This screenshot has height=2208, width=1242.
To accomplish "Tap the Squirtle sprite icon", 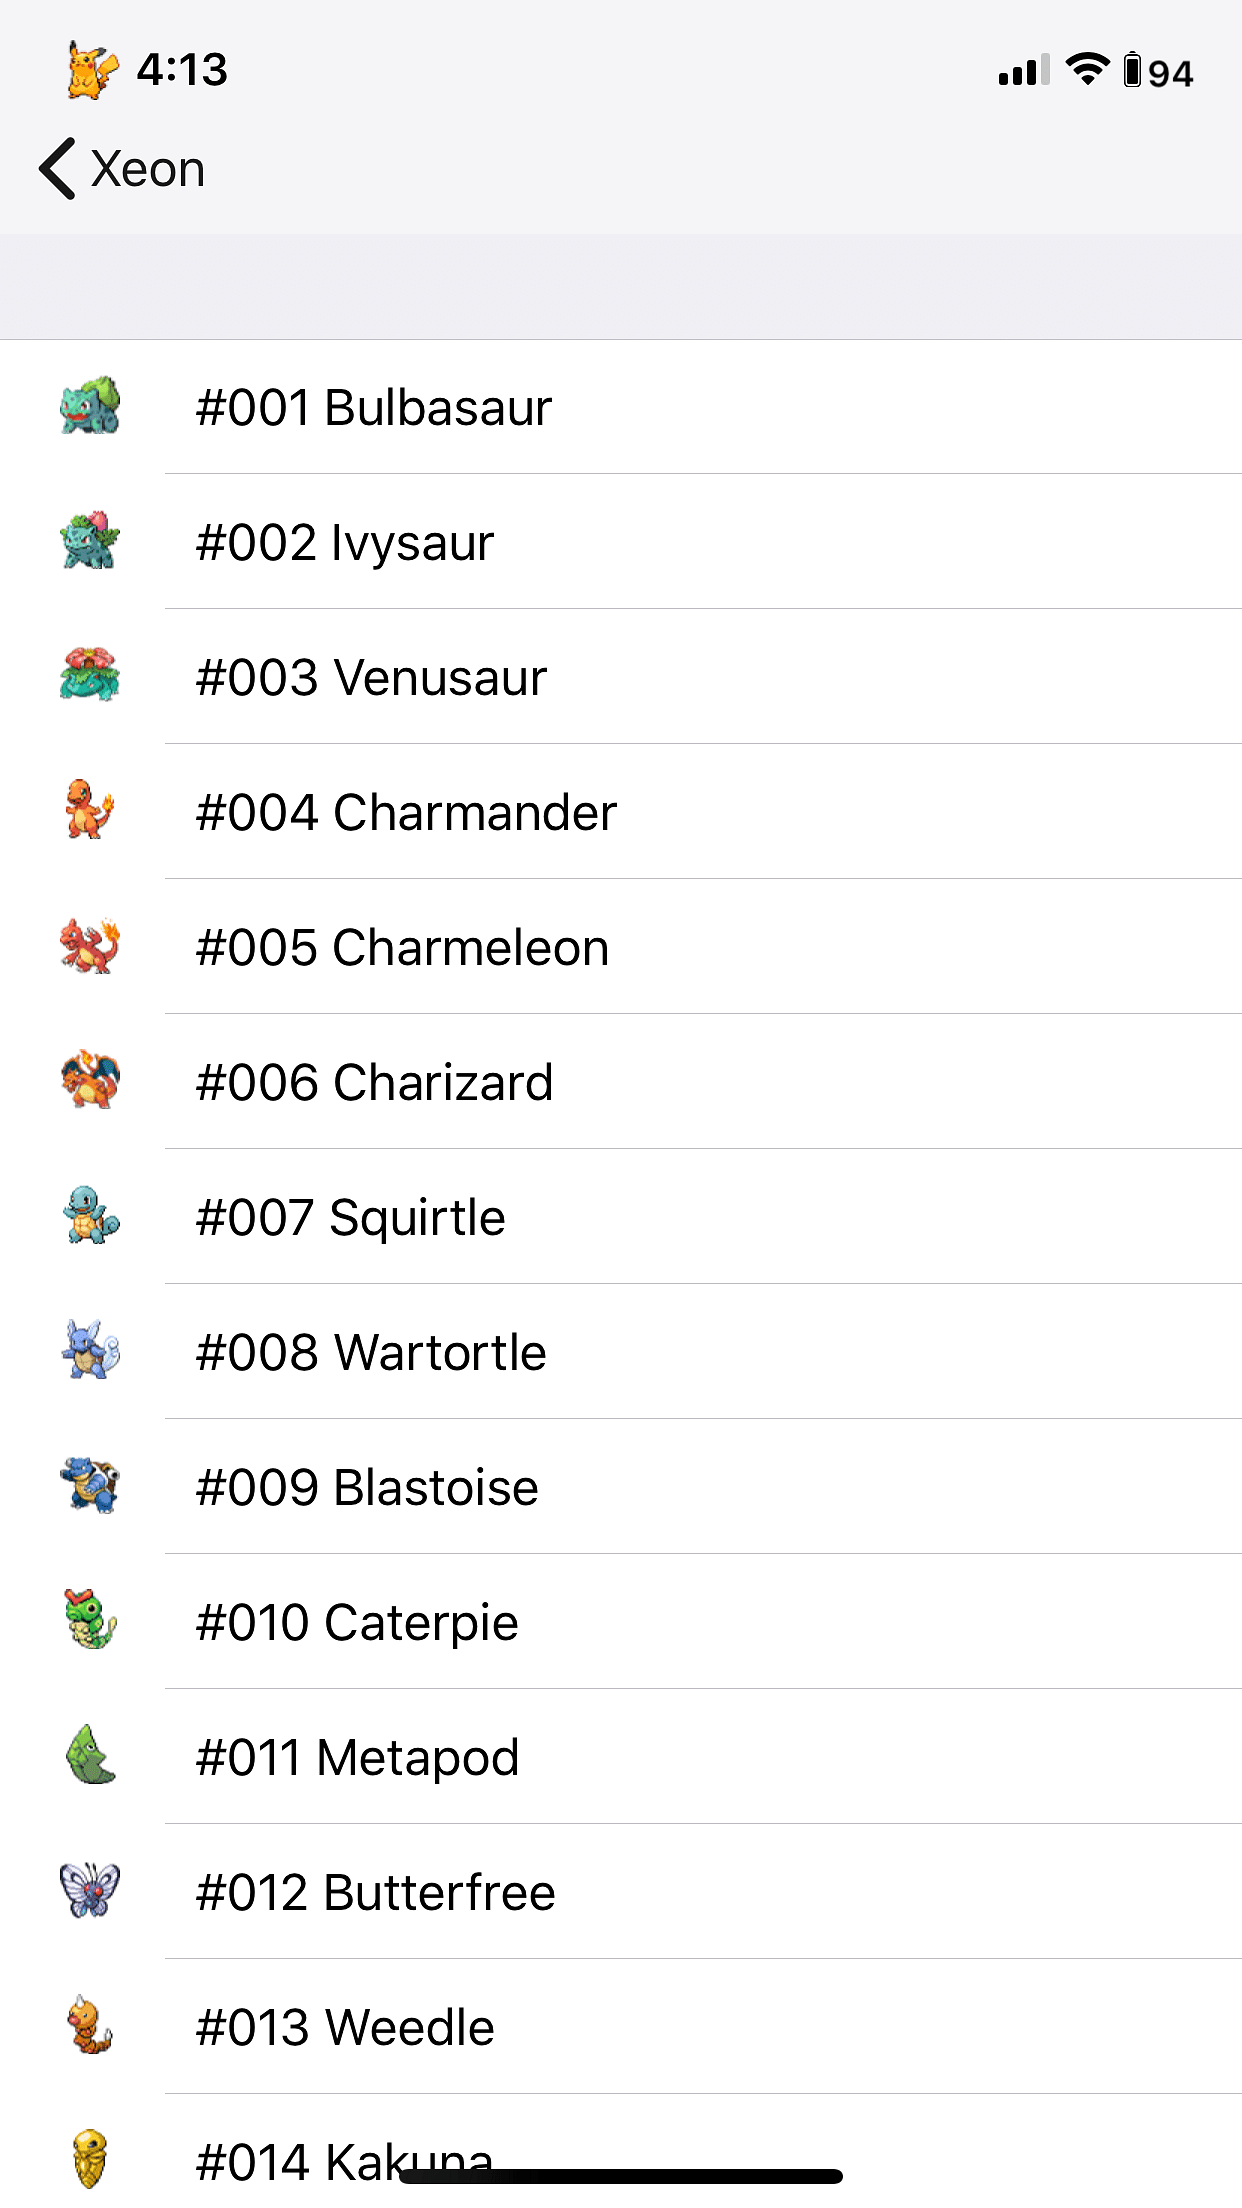I will tap(90, 1215).
